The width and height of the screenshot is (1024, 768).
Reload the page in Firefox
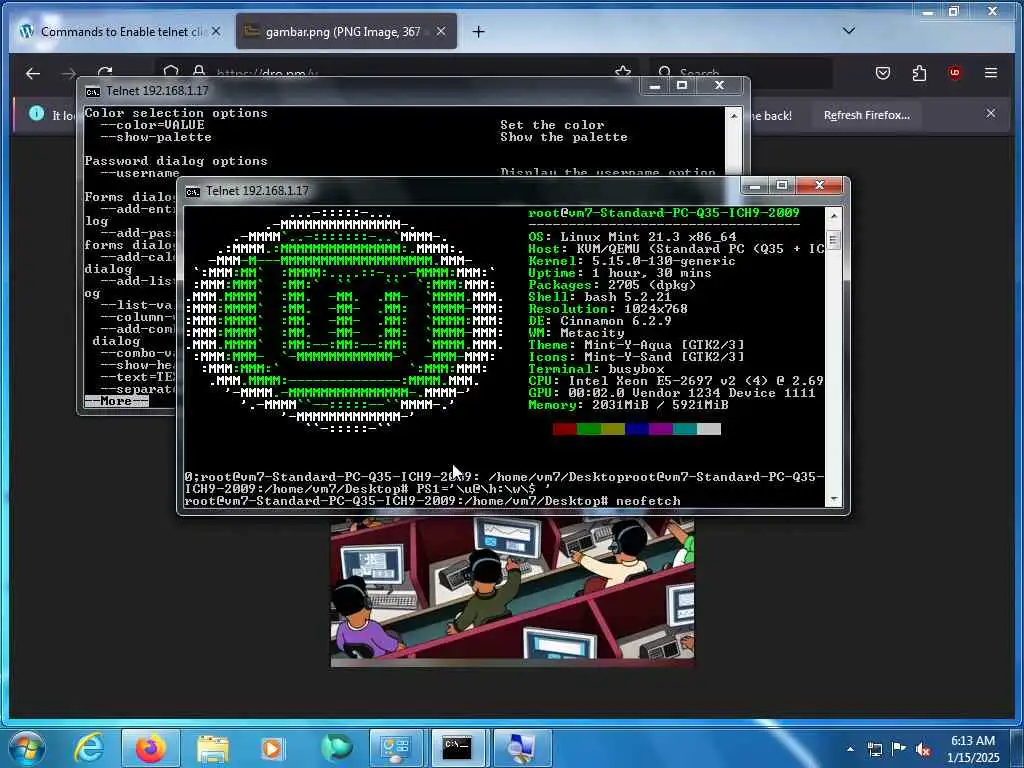click(x=105, y=71)
